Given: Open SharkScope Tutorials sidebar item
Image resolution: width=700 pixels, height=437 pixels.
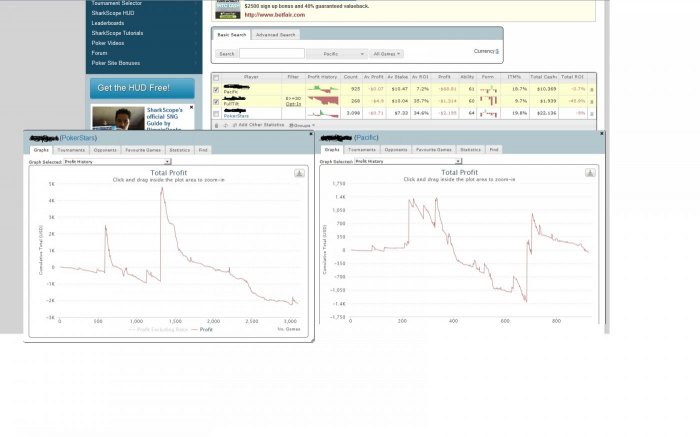Looking at the screenshot, I should tap(117, 33).
